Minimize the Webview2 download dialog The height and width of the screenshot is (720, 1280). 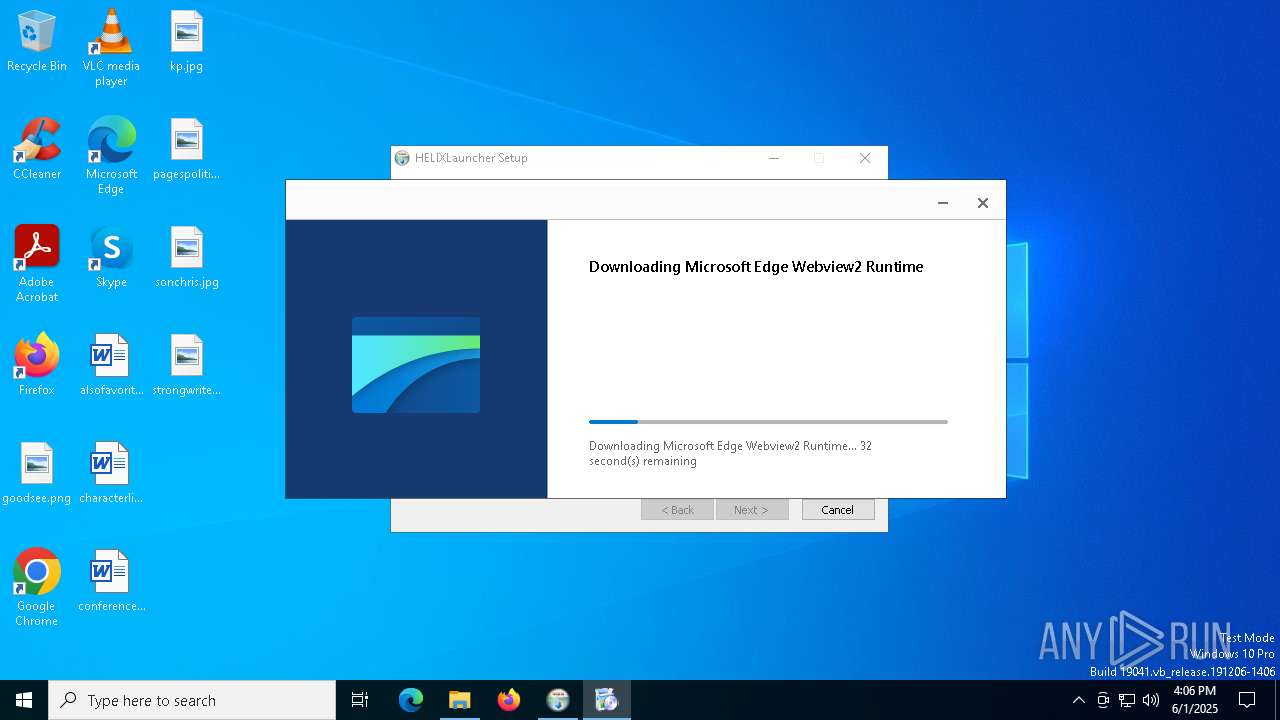(x=942, y=203)
